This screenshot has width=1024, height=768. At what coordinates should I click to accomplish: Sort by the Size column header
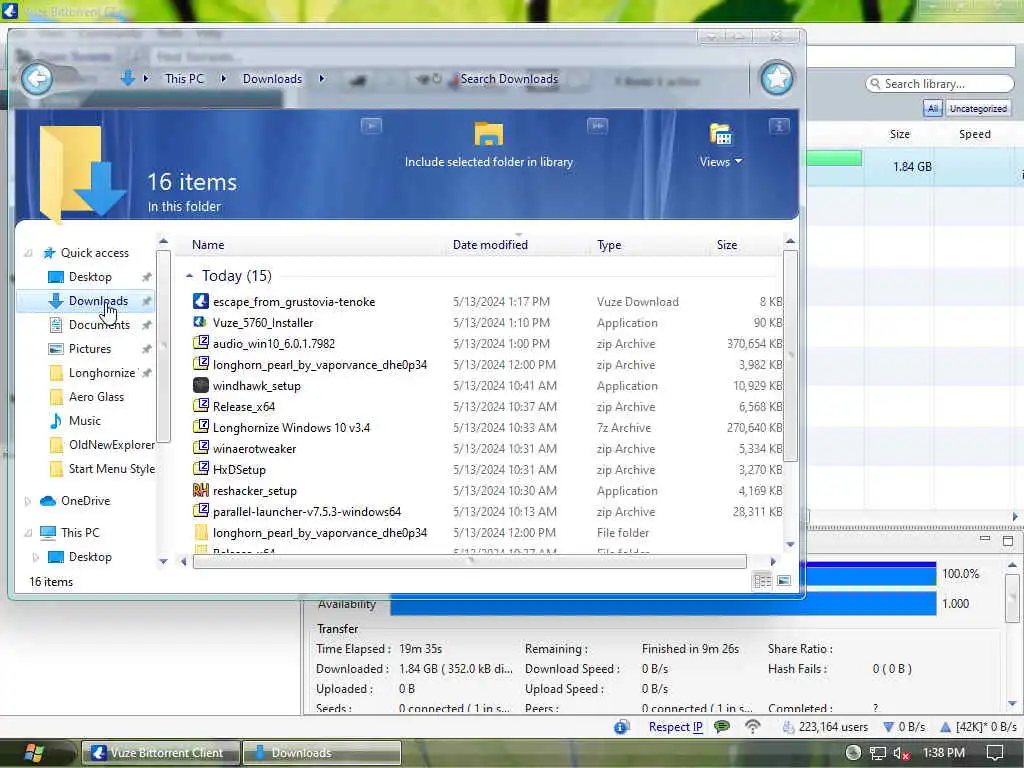coord(727,245)
